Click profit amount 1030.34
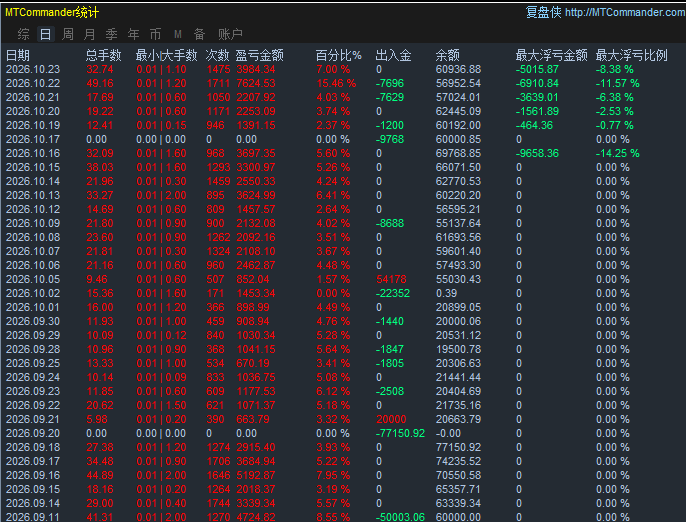686x522 pixels. [x=256, y=335]
